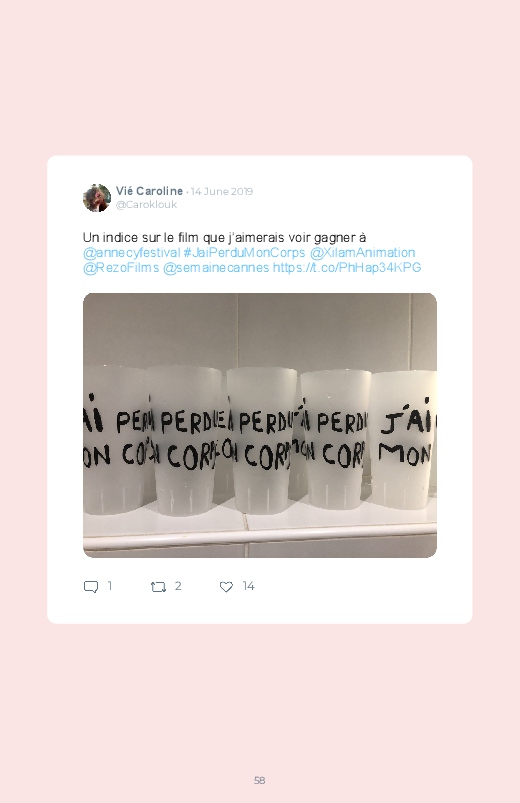
Task: Open the Vié Caroline display name
Action: (149, 191)
